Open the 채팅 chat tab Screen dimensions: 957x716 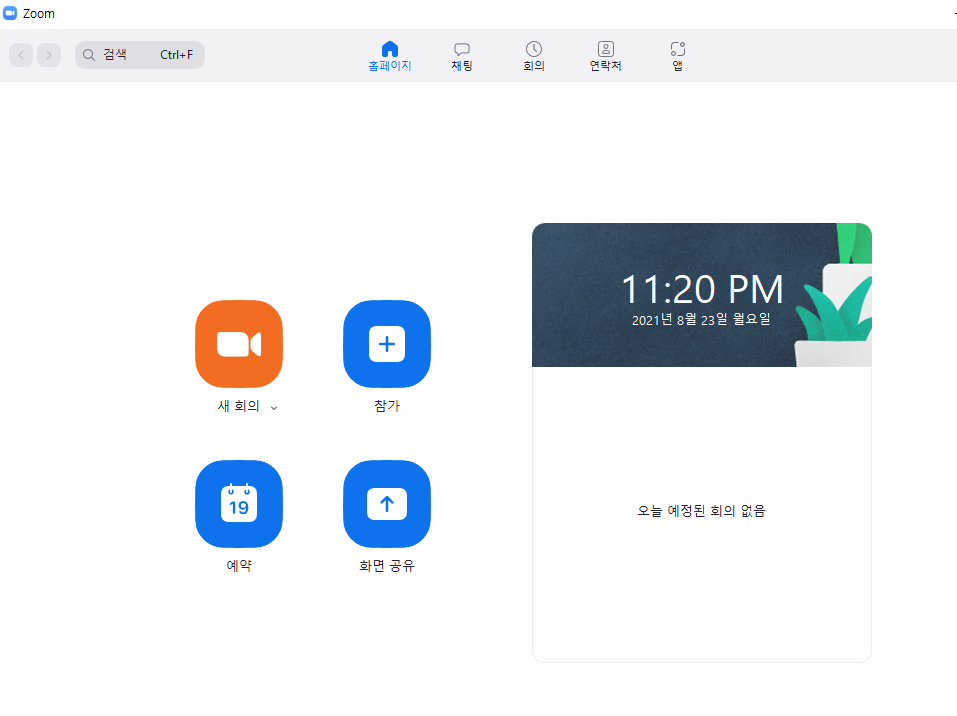(462, 56)
